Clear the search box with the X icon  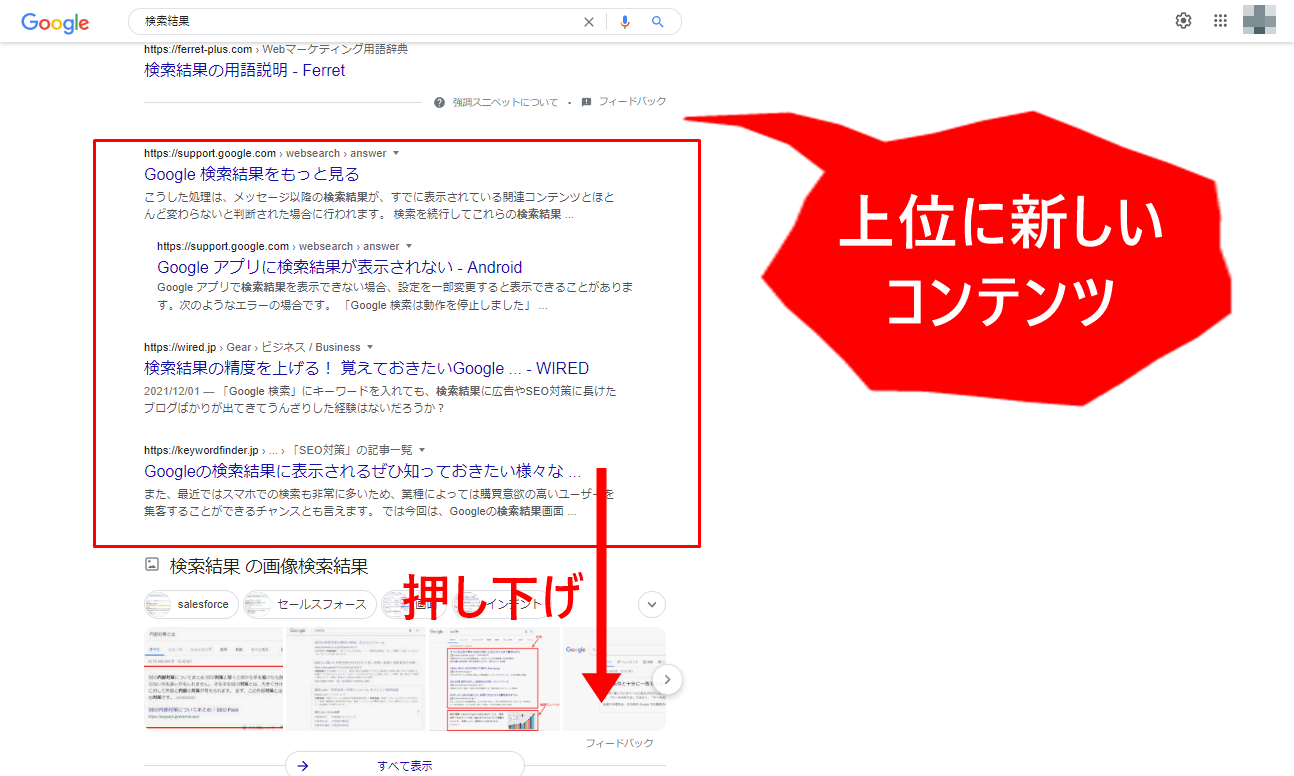coord(589,22)
